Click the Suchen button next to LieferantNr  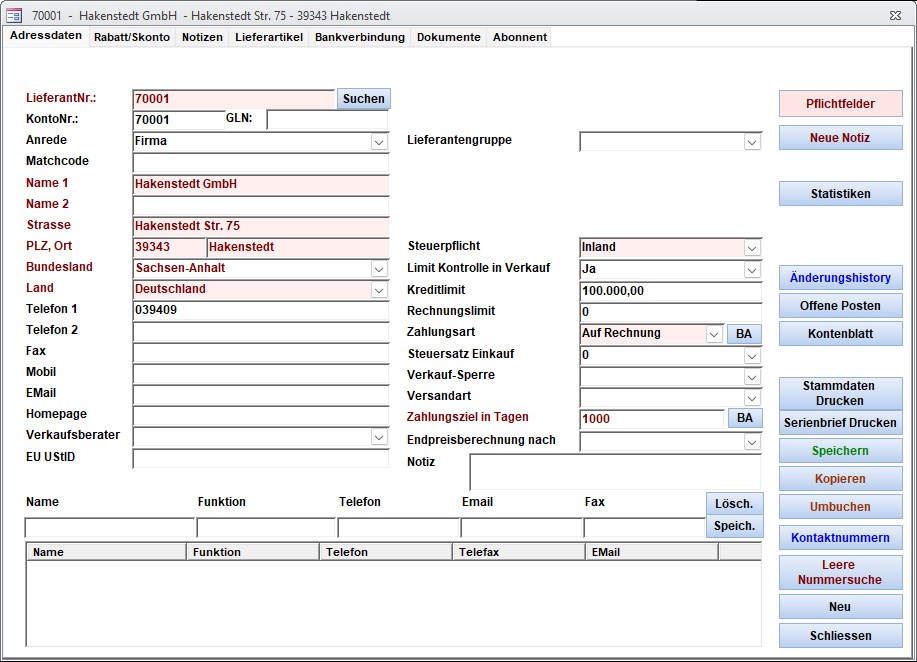[x=363, y=99]
